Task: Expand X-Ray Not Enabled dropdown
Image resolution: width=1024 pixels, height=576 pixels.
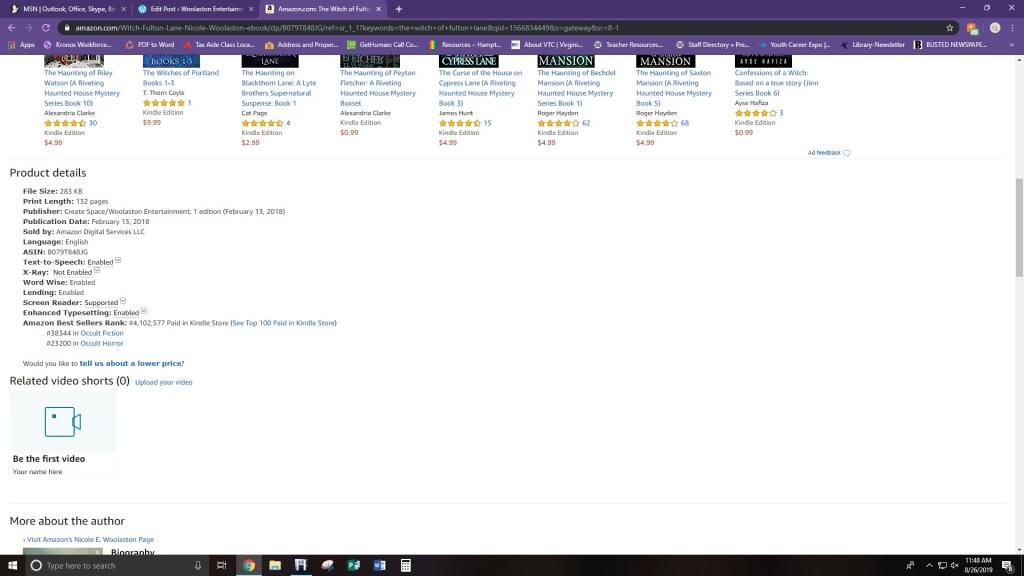Action: 97,270
